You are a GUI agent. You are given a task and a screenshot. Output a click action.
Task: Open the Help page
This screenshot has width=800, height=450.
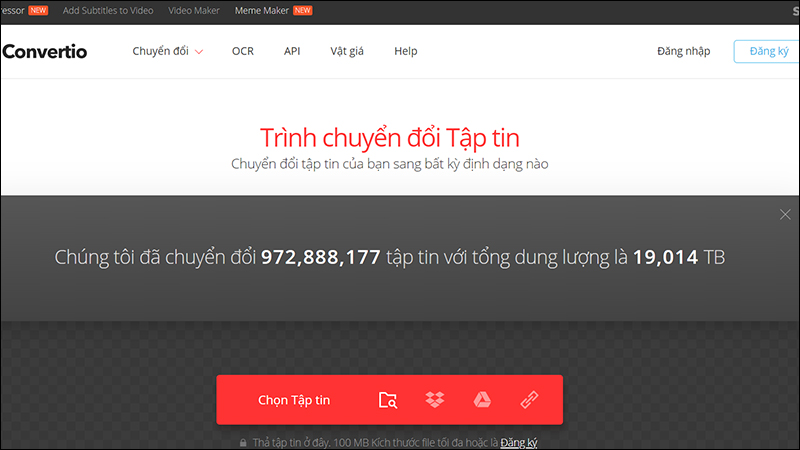pos(406,51)
